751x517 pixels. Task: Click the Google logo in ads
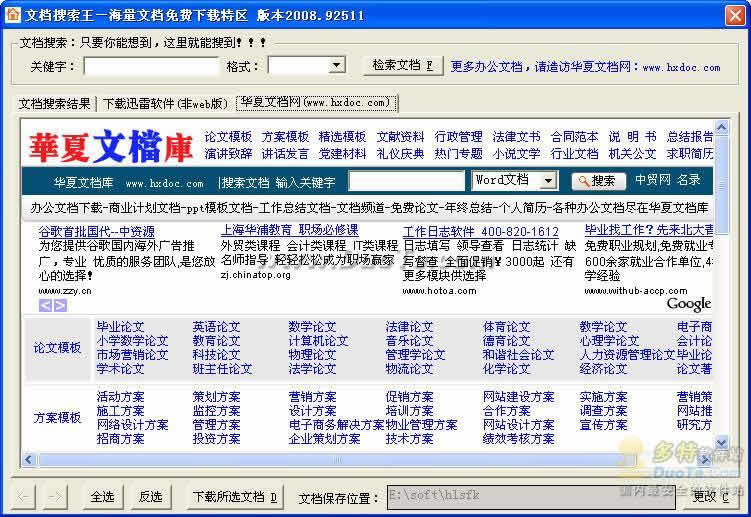(689, 304)
